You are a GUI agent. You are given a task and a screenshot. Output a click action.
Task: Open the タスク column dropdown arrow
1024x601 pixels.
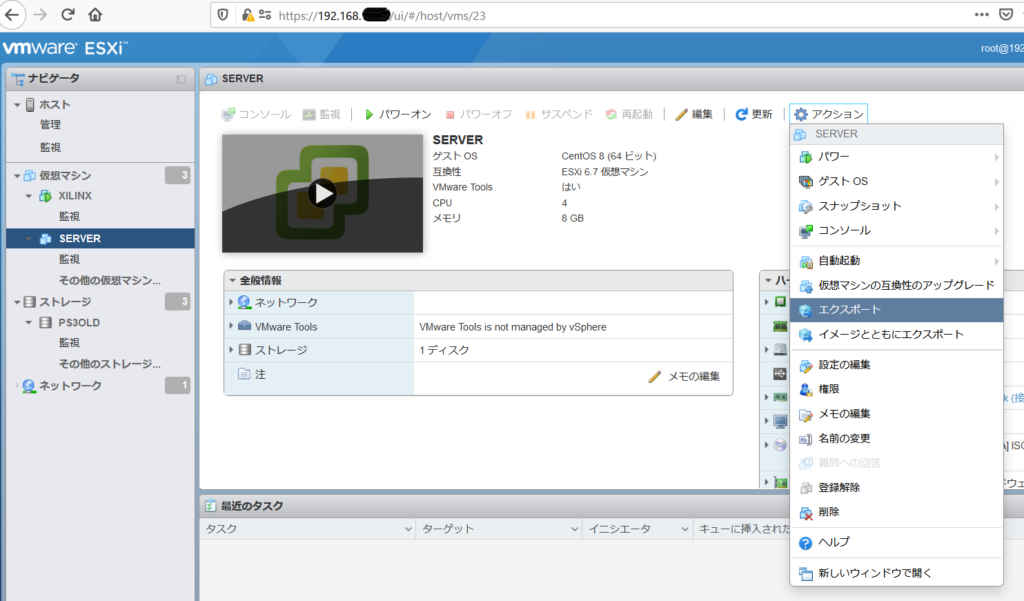pyautogui.click(x=407, y=529)
